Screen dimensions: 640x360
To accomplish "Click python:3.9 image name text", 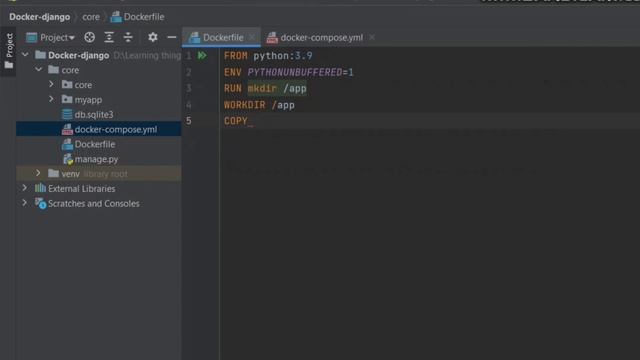I will tap(283, 56).
